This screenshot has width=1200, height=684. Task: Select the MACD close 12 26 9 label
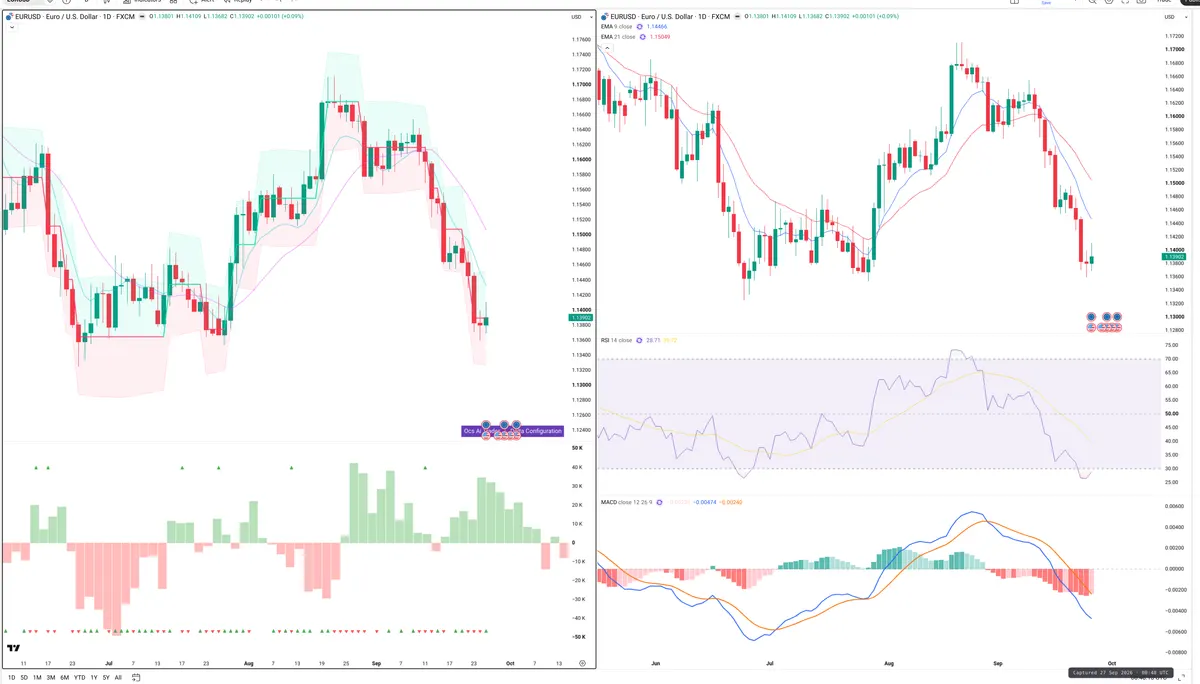click(626, 502)
